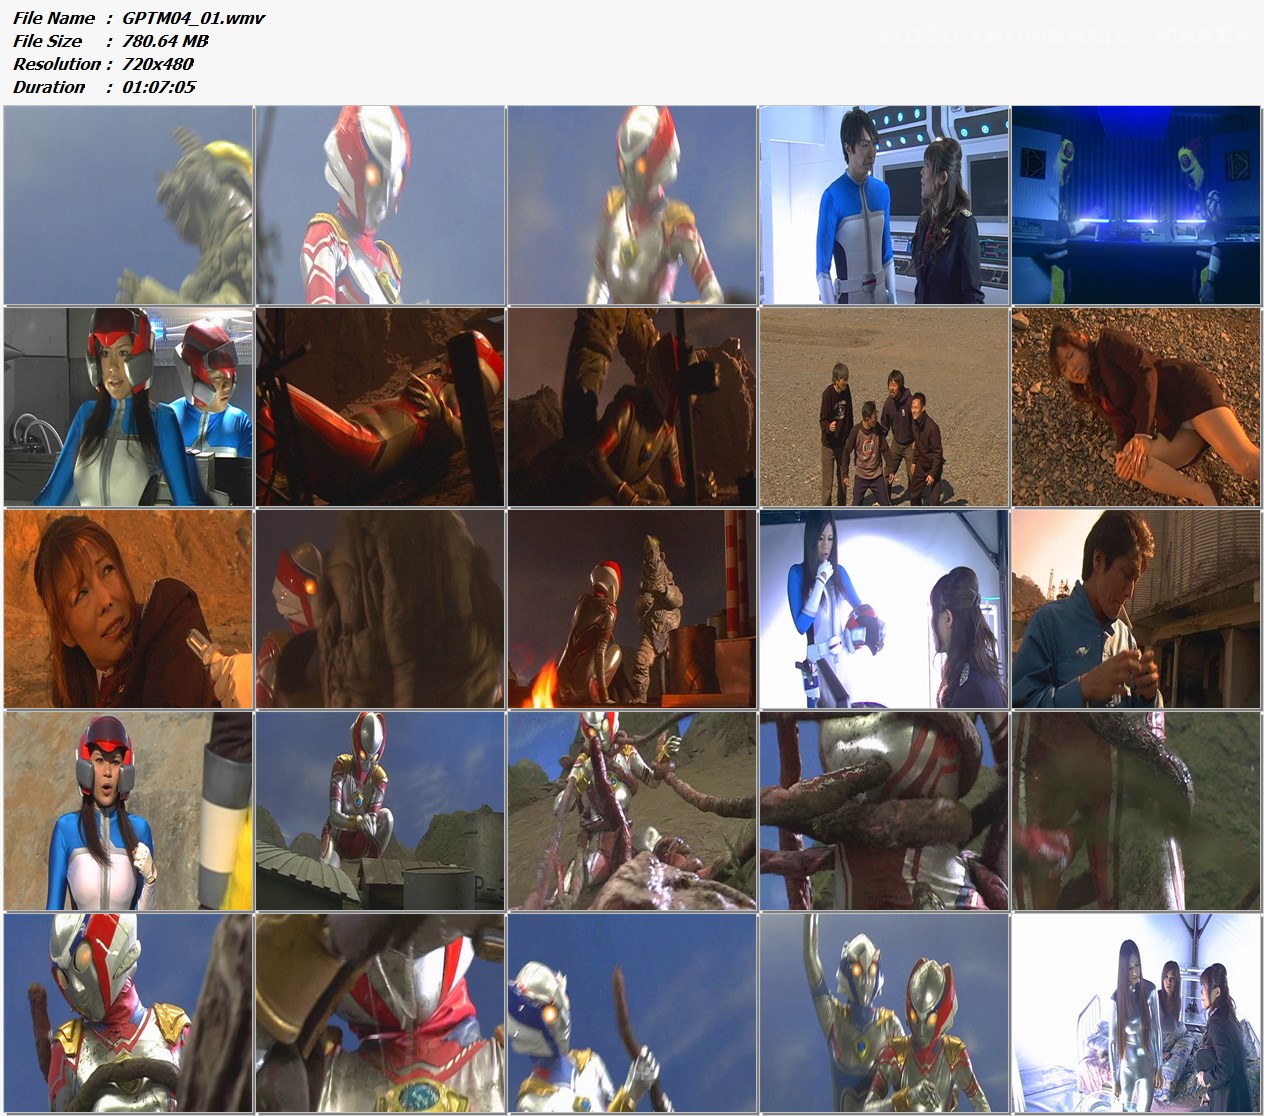Open thumbnail of man in blue suit talking to woman

pyautogui.click(x=885, y=205)
